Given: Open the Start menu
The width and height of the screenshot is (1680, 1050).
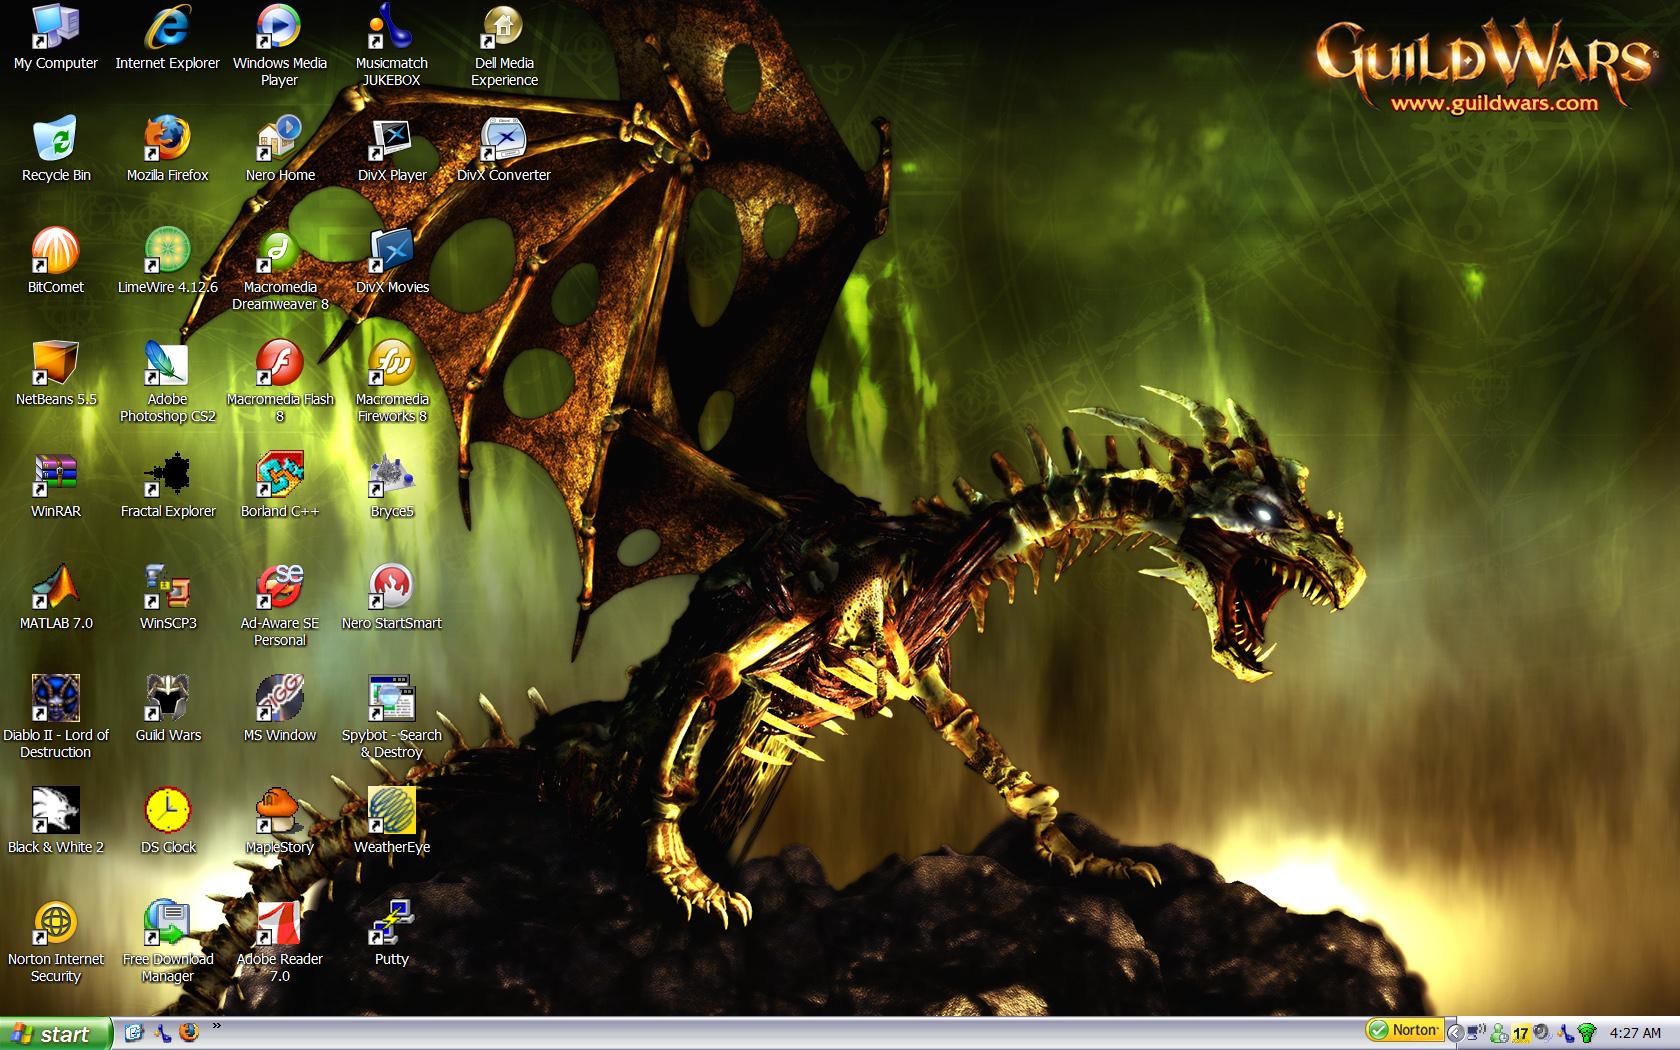Looking at the screenshot, I should pos(55,1033).
